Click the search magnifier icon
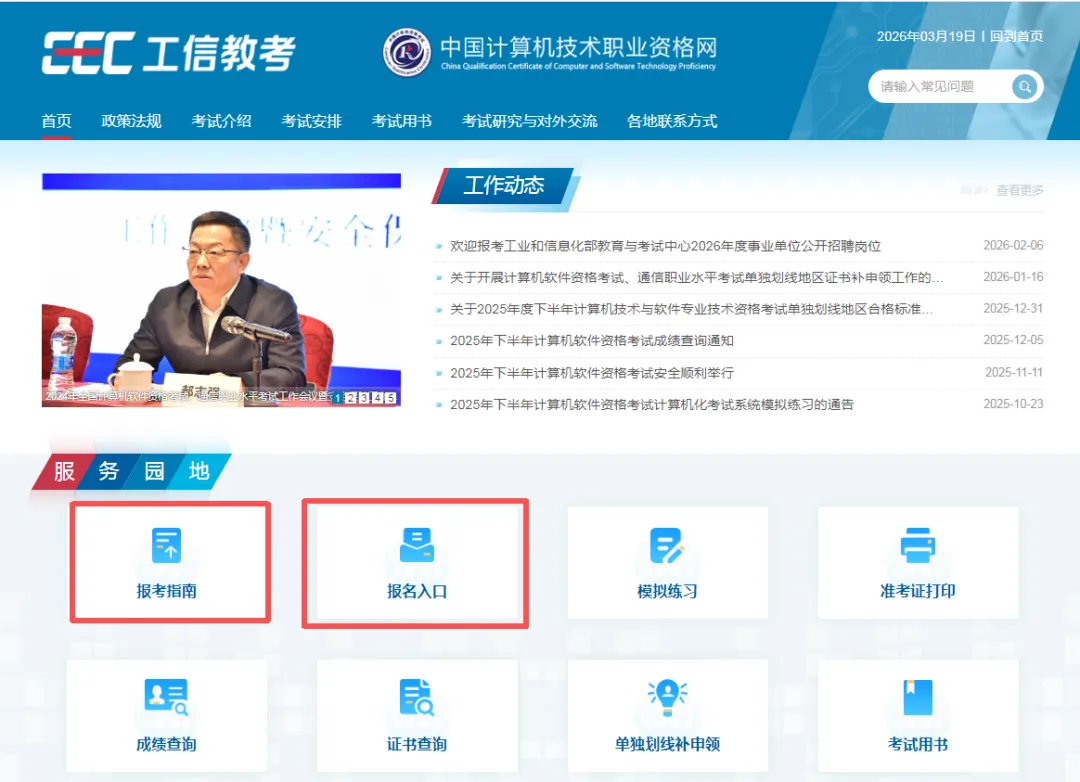This screenshot has width=1080, height=782. (1024, 86)
